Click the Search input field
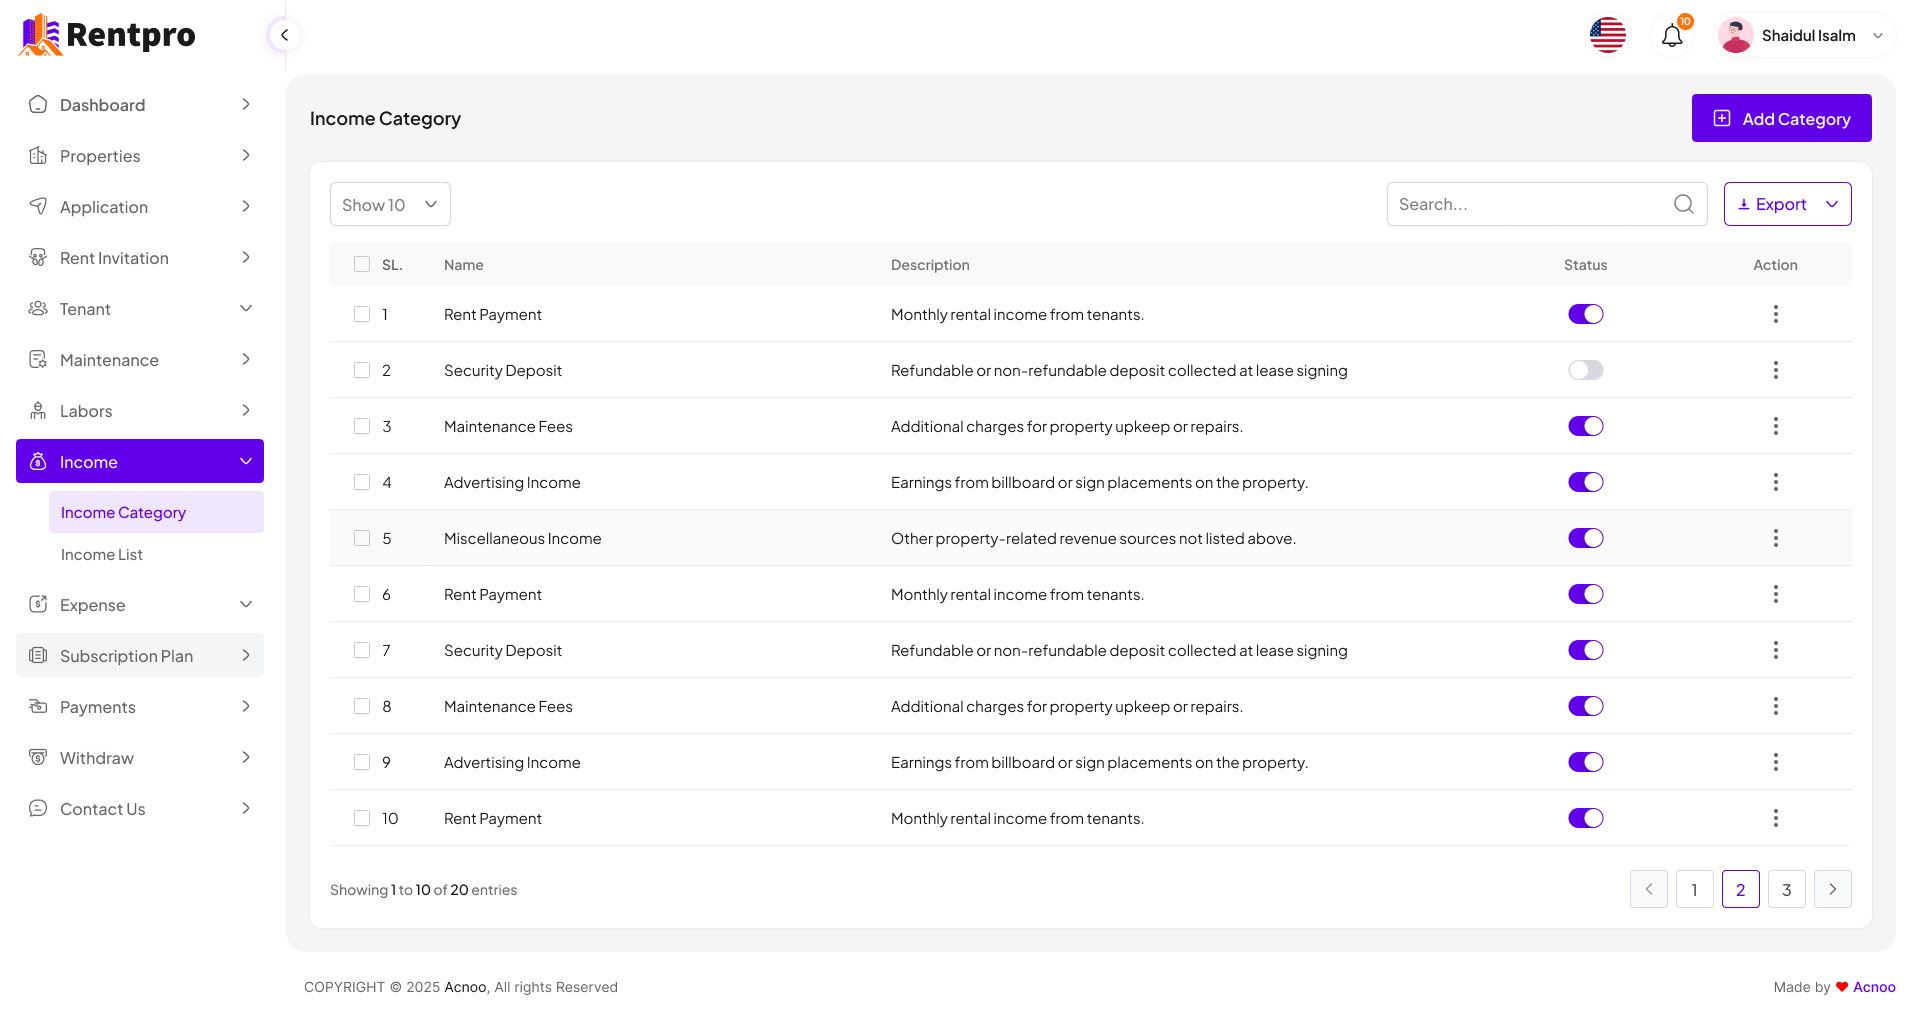 [1530, 204]
